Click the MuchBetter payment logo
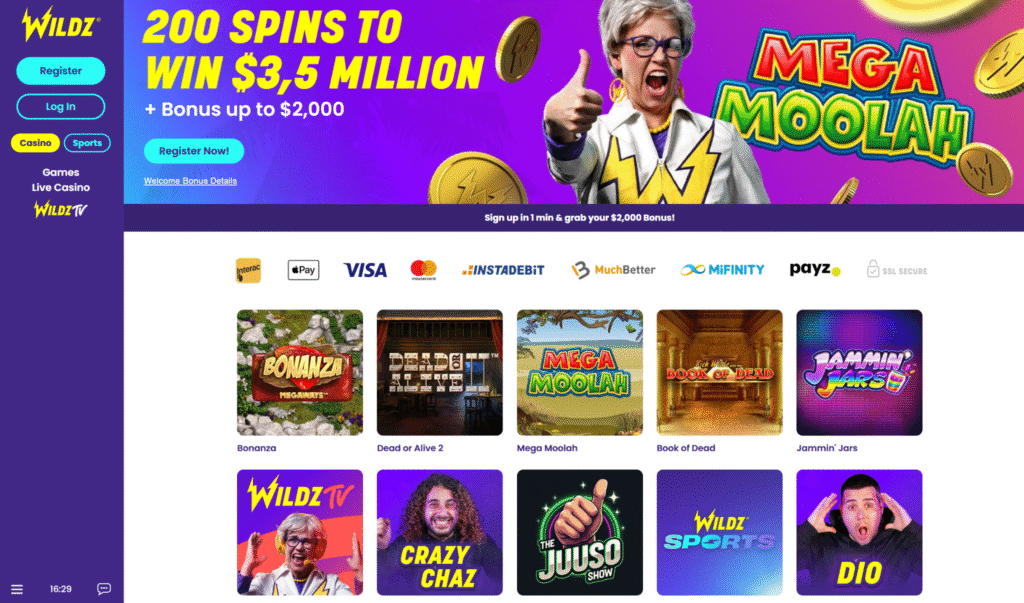 [x=613, y=270]
